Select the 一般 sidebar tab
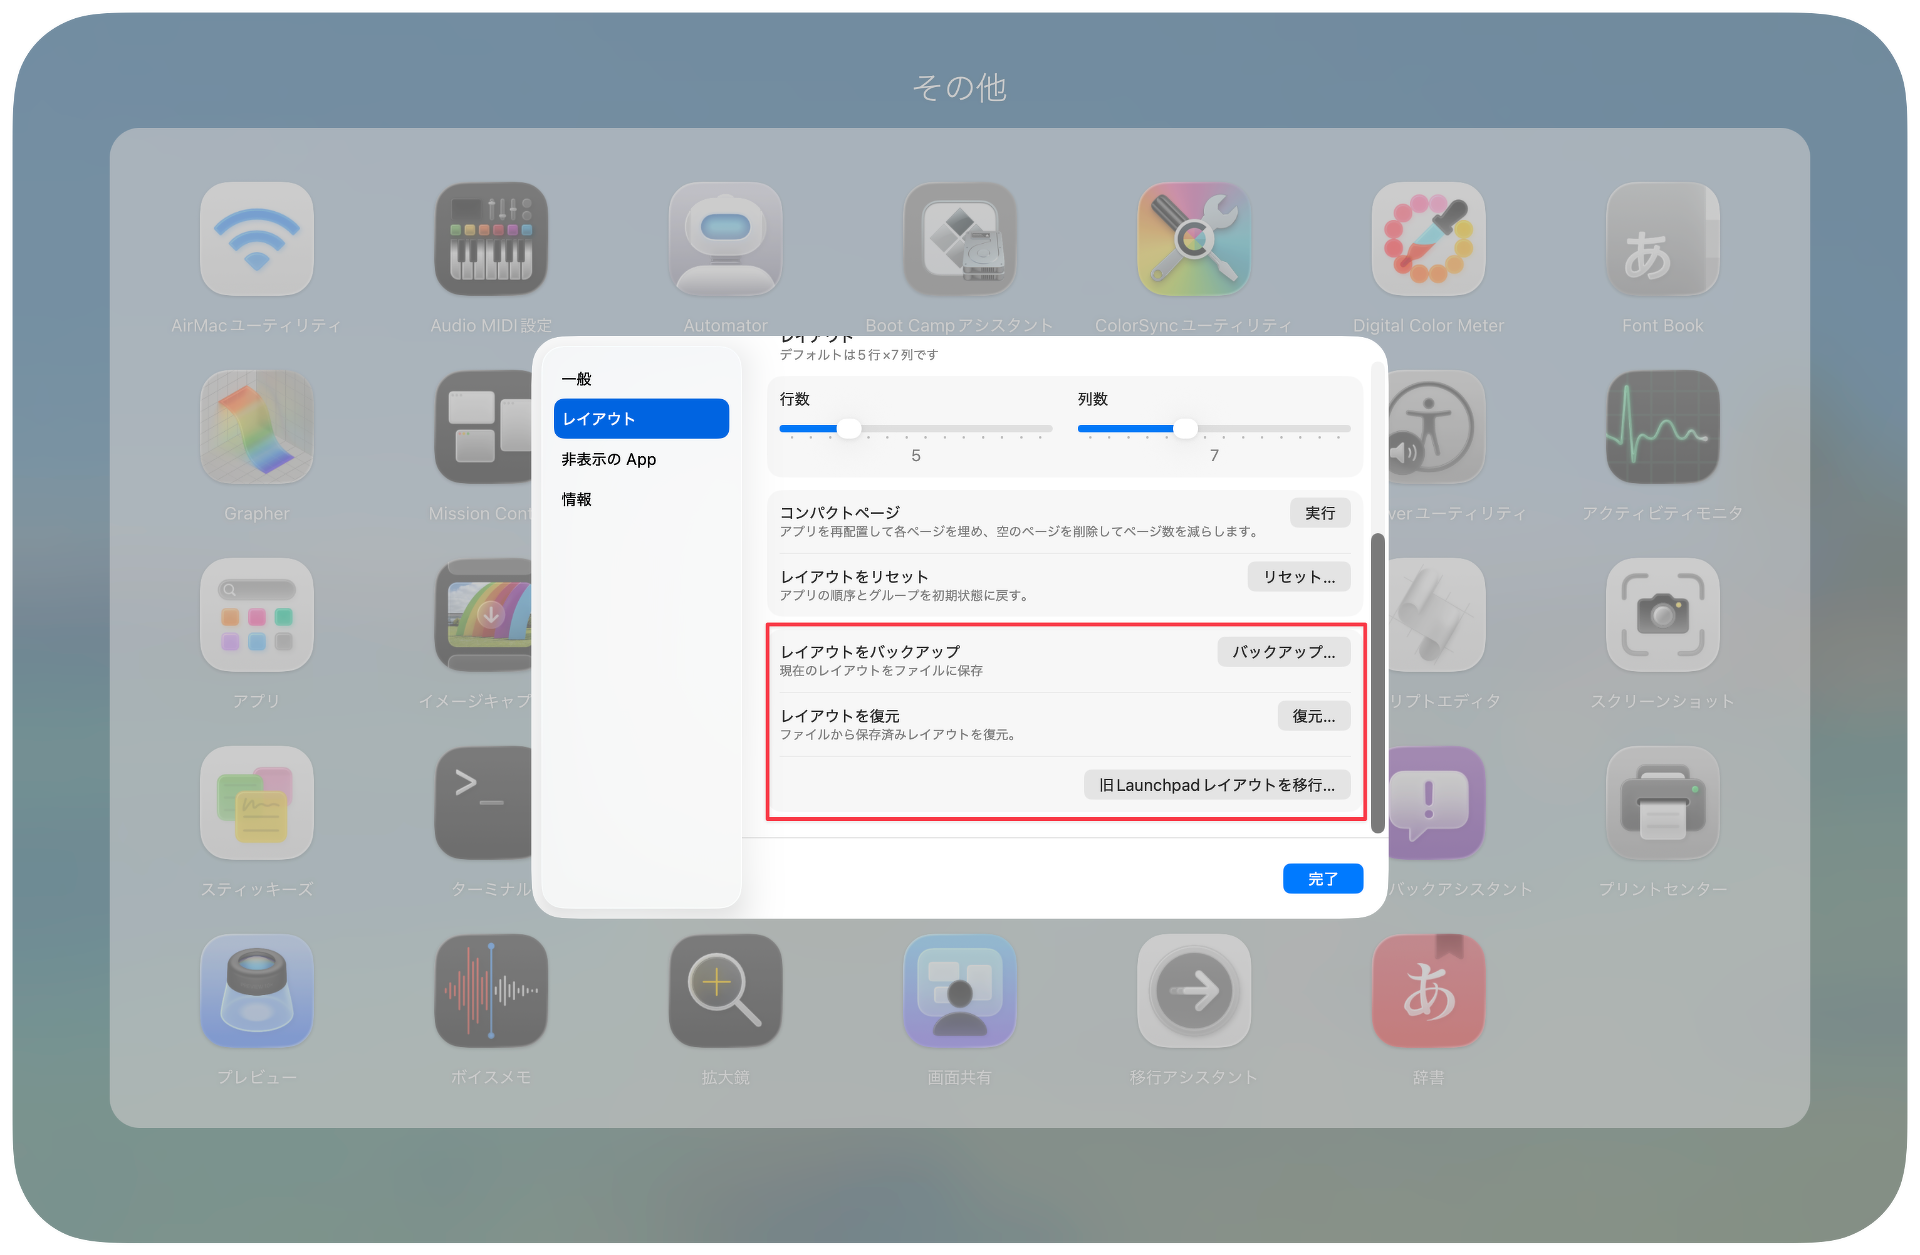1920x1255 pixels. [577, 379]
